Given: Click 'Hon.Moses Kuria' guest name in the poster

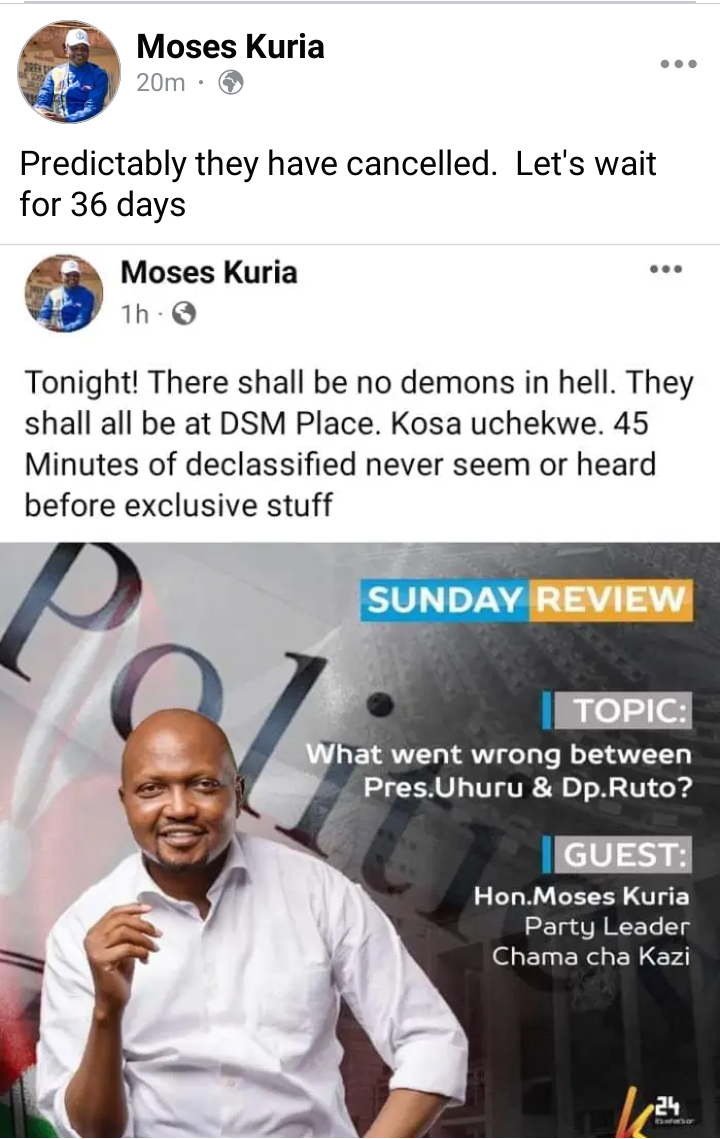Looking at the screenshot, I should coord(581,896).
